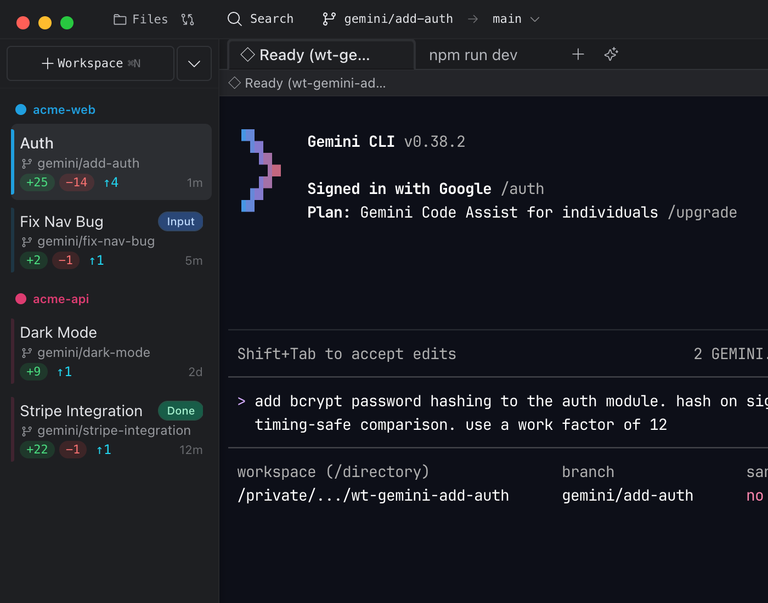Click the 12m timestamp on Stripe Integration
Viewport: 768px width, 603px height.
click(191, 450)
